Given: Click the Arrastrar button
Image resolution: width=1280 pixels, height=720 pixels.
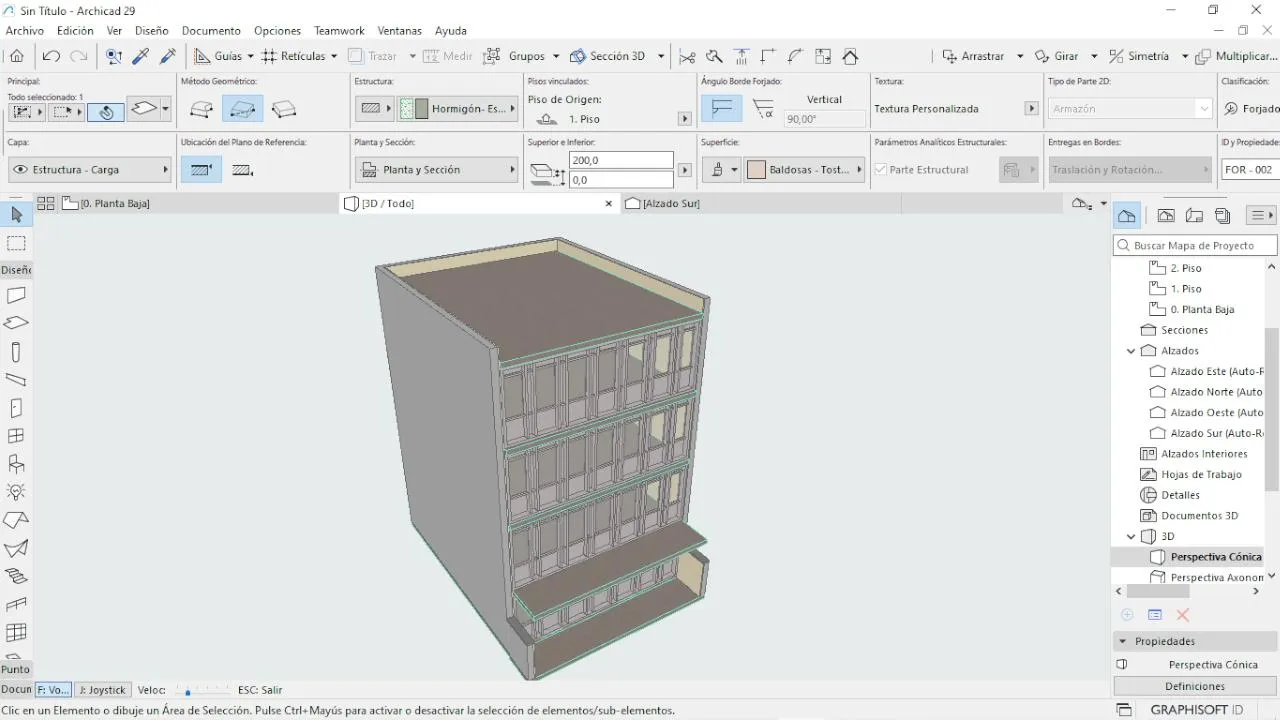Looking at the screenshot, I should [973, 56].
